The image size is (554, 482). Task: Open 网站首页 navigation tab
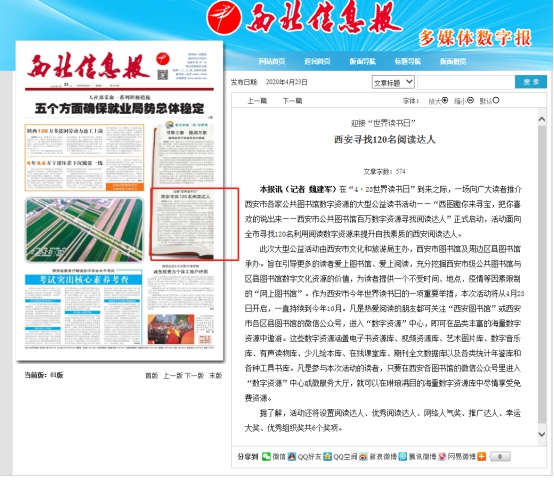point(272,61)
